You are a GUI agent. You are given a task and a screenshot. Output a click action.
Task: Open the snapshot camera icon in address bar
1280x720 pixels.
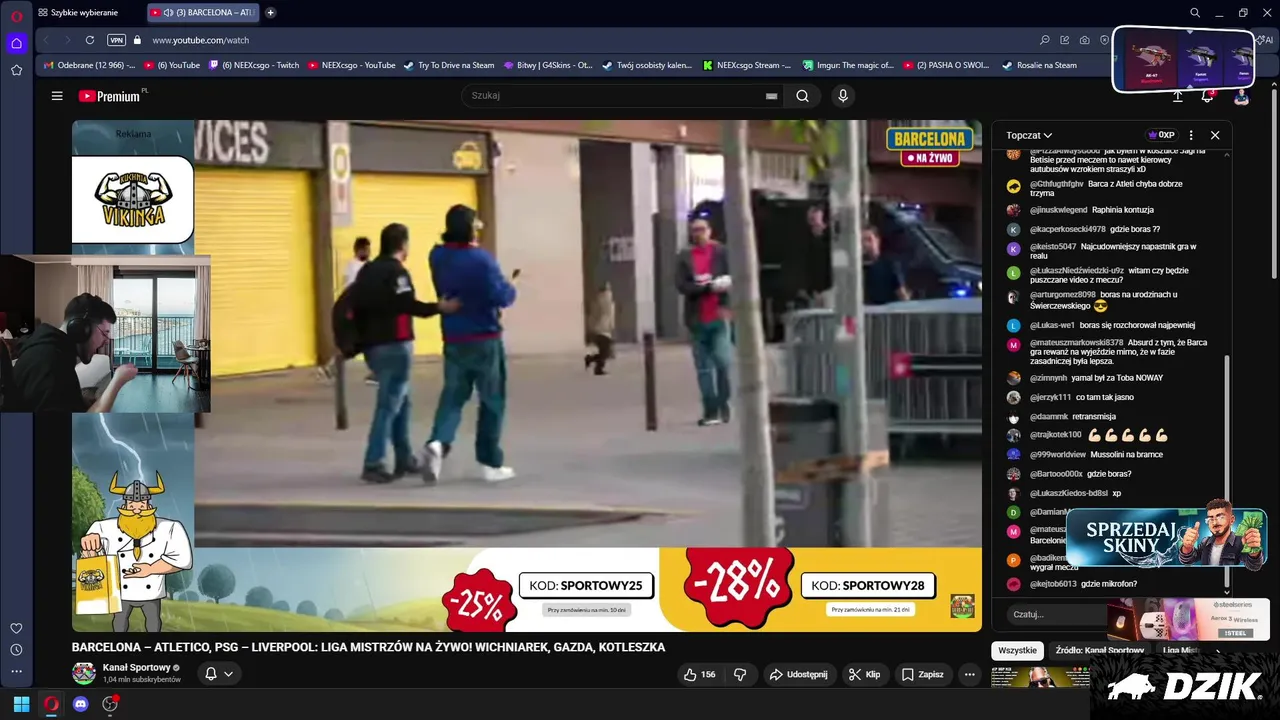click(1085, 40)
